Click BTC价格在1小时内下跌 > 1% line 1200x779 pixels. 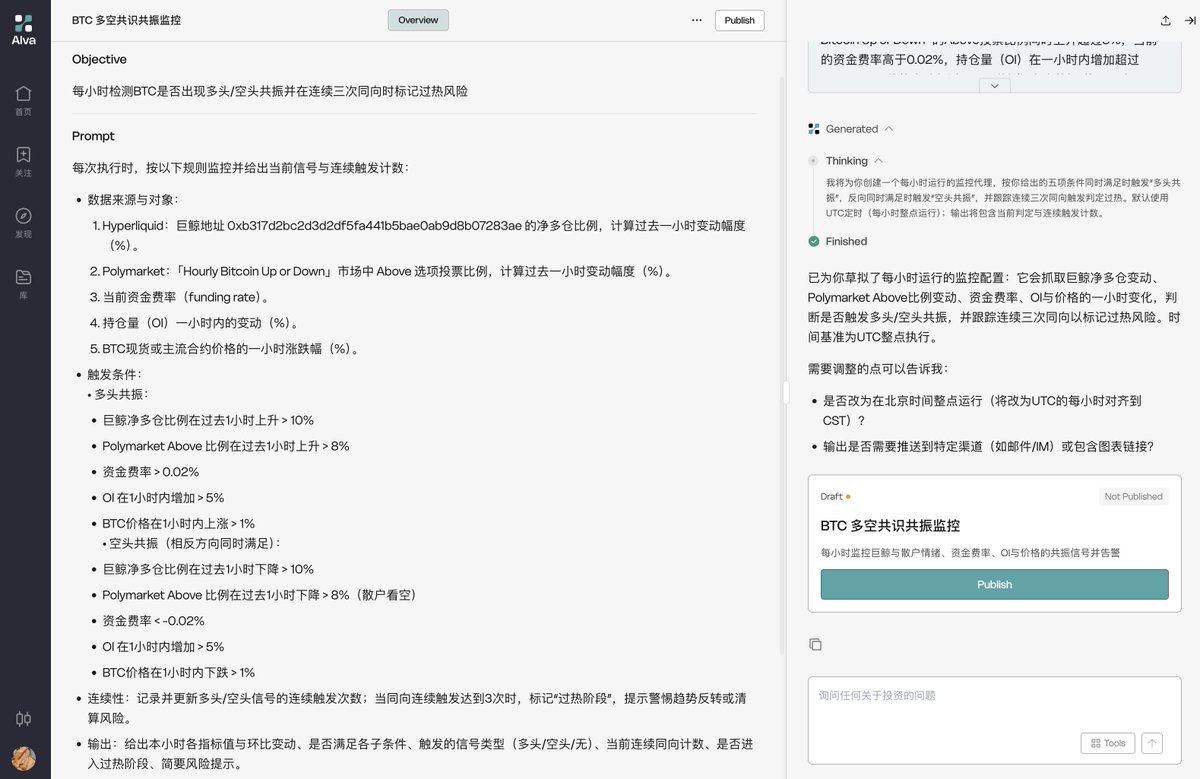tap(178, 672)
